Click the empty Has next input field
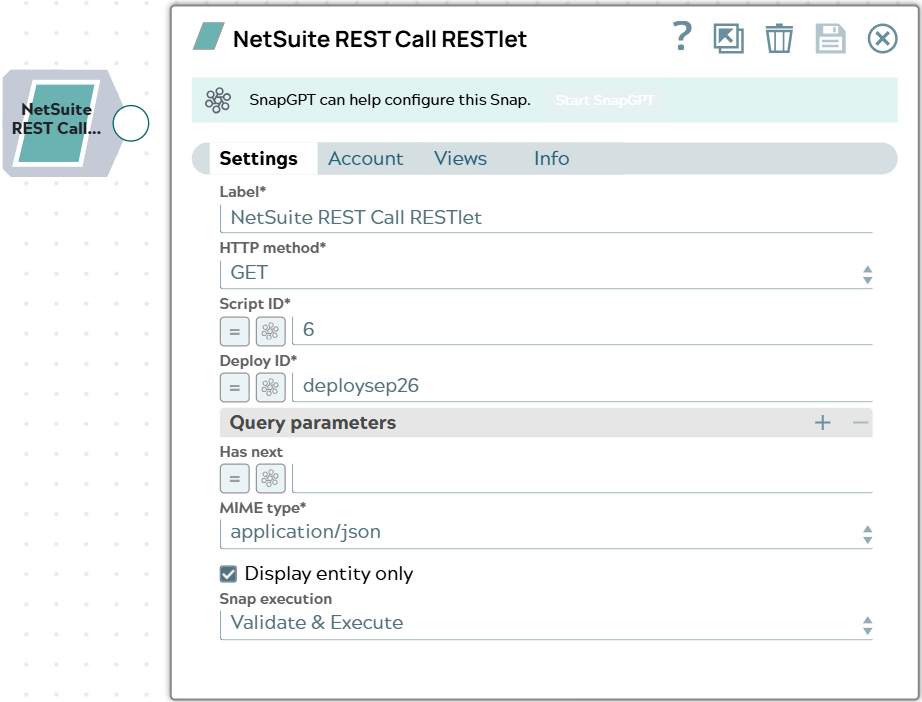This screenshot has height=702, width=922. pyautogui.click(x=582, y=478)
